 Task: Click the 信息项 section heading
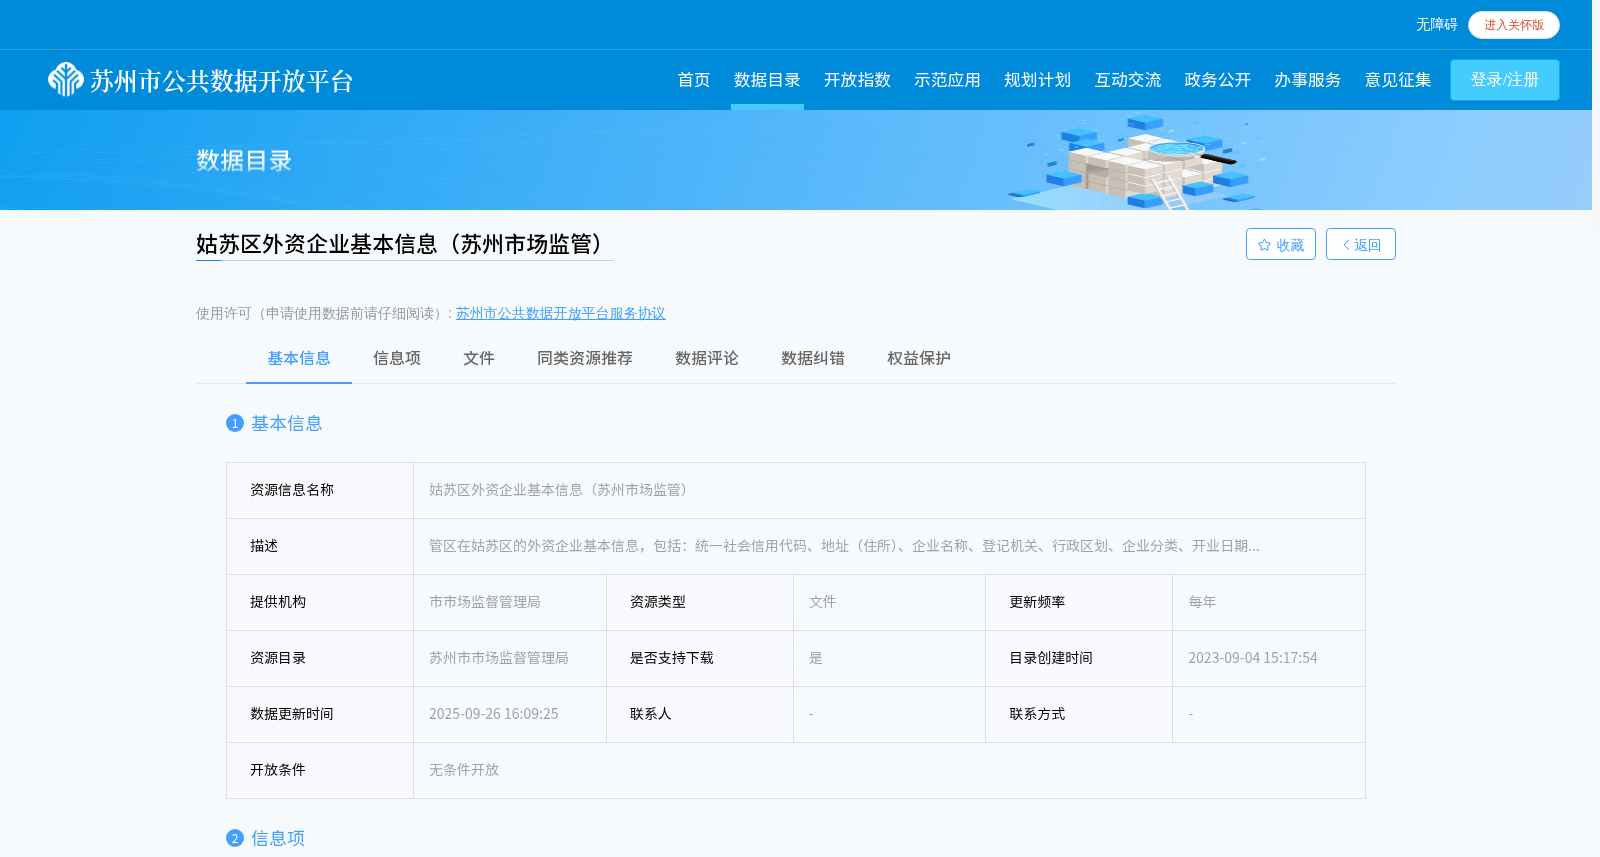[x=278, y=838]
